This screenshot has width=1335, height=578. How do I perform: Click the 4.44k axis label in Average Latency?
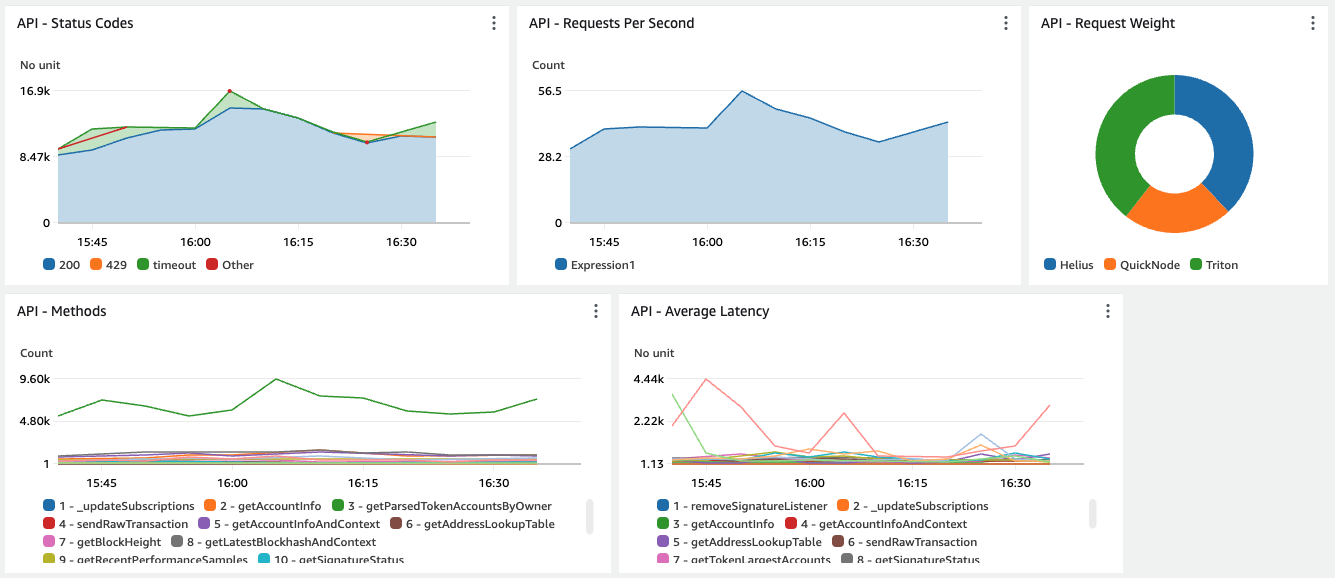pyautogui.click(x=649, y=379)
